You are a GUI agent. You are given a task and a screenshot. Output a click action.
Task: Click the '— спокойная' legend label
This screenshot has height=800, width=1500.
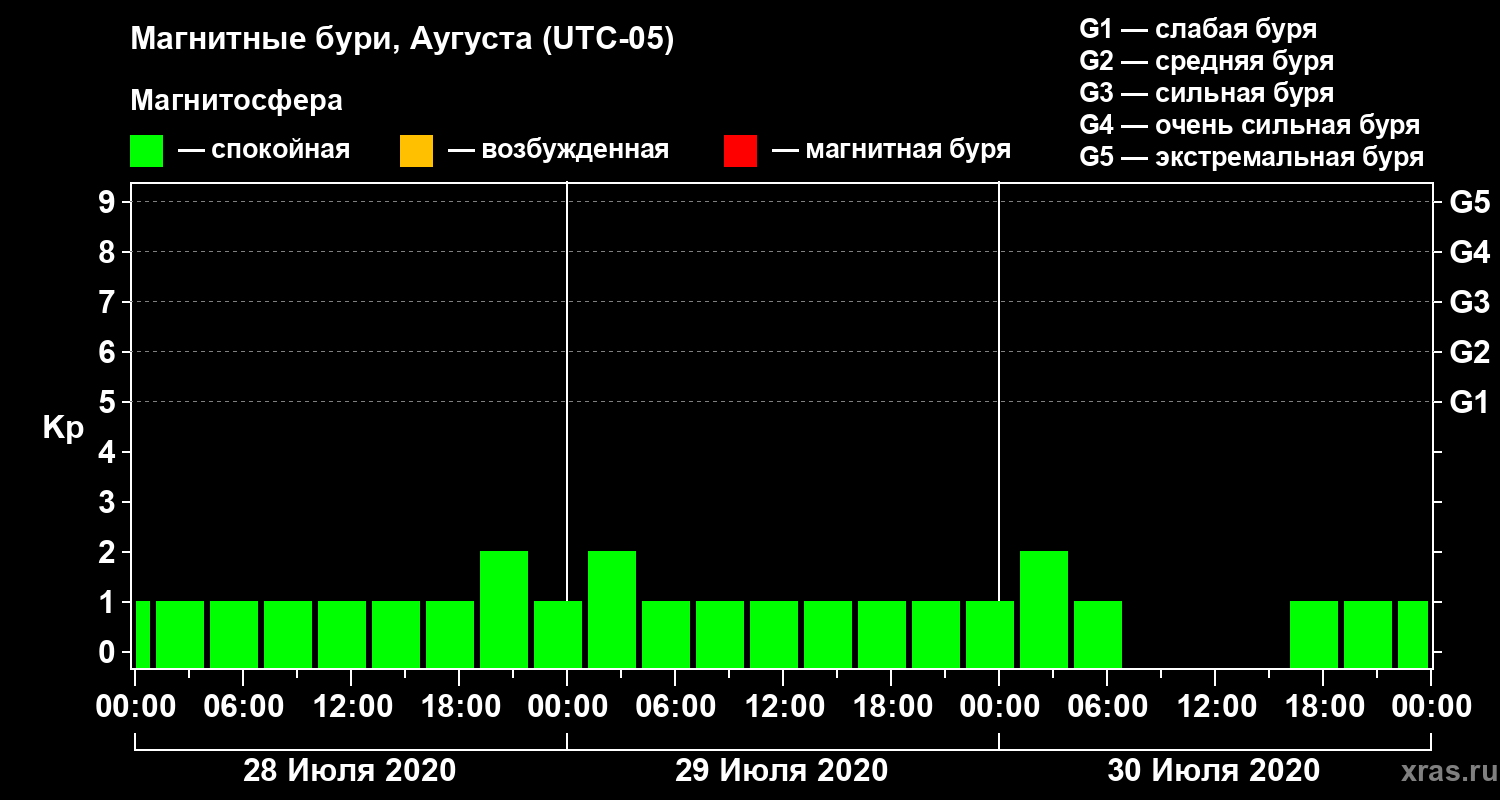tap(264, 151)
